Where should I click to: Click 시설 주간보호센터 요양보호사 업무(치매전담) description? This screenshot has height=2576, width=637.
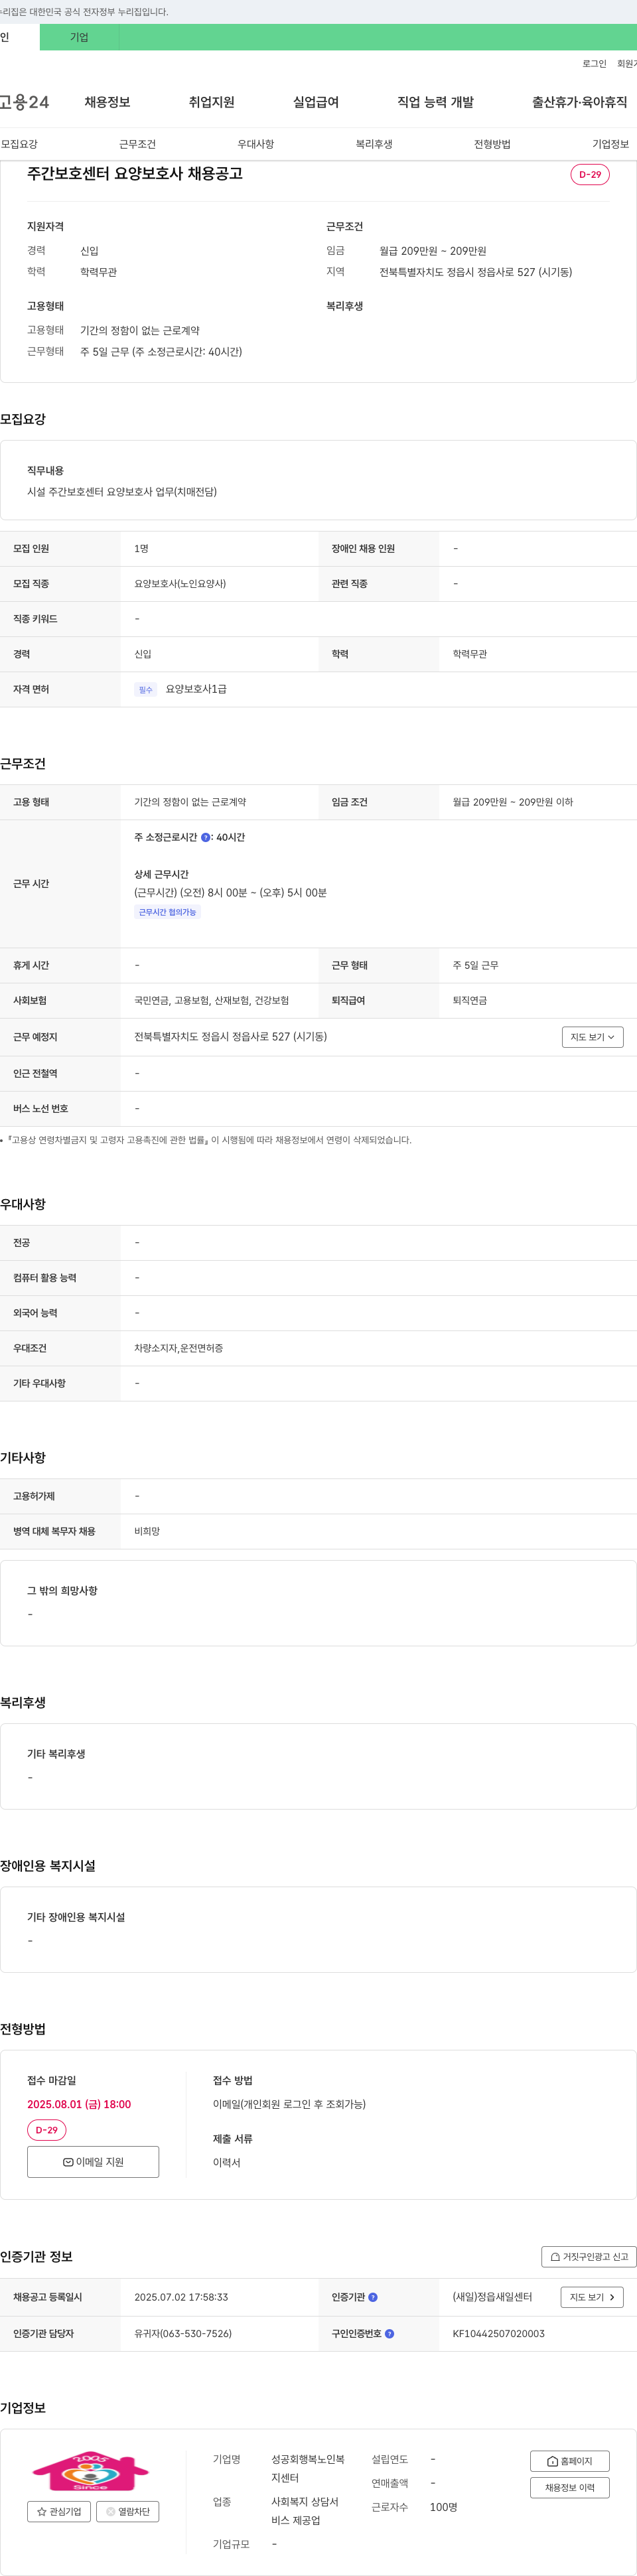[x=122, y=491]
